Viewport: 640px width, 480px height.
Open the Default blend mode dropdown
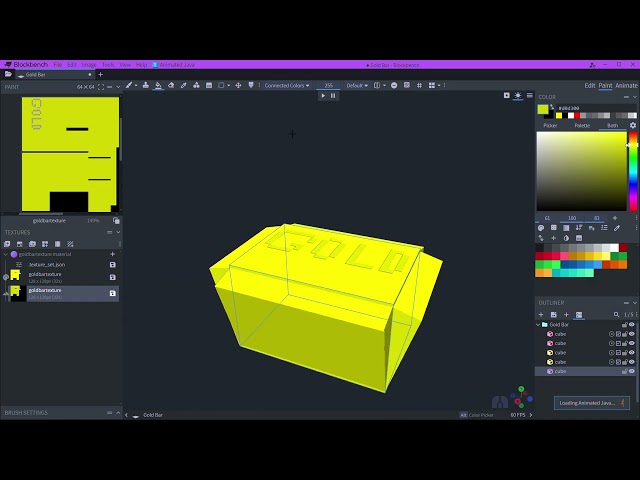pyautogui.click(x=357, y=85)
